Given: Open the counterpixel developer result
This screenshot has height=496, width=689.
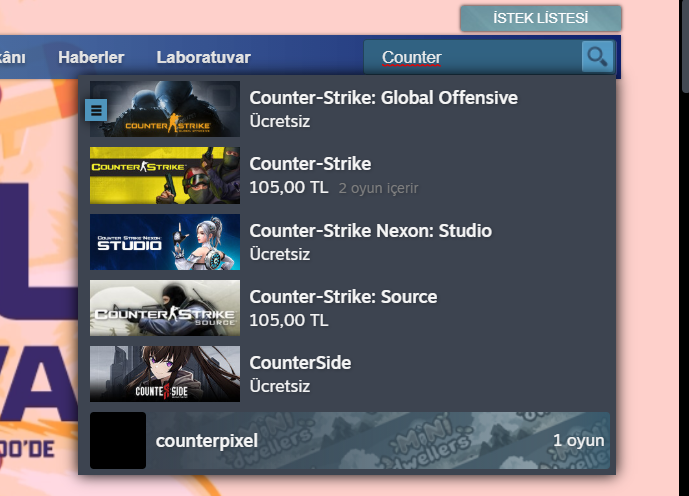Looking at the screenshot, I should [x=350, y=440].
